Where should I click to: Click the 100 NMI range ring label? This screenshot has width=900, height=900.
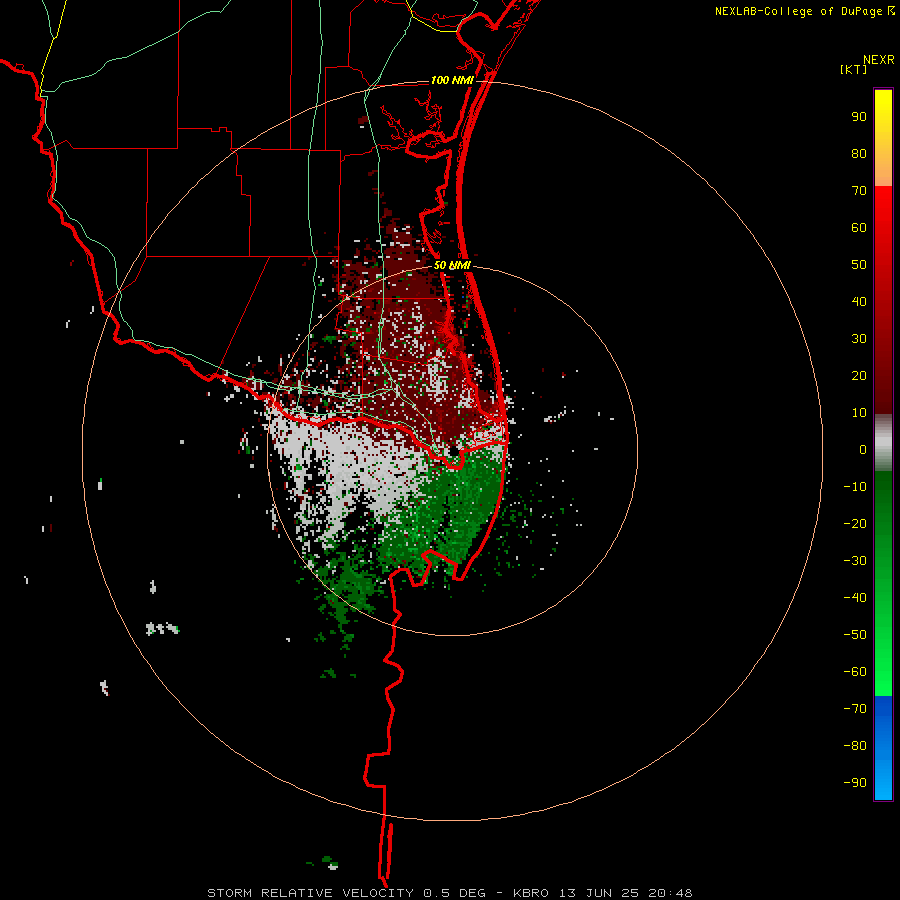(452, 80)
